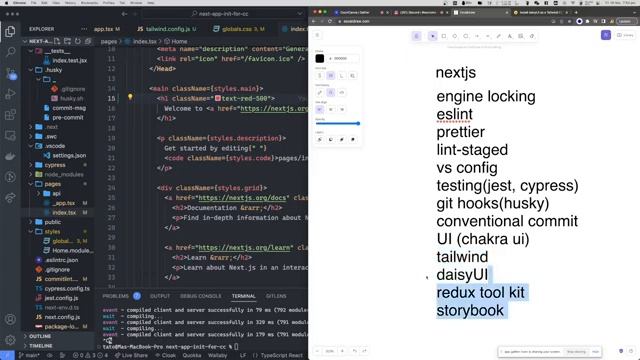Adjust the opacity slider in whiteboard panel
Viewport: 640px width, 360px height.
click(338, 123)
